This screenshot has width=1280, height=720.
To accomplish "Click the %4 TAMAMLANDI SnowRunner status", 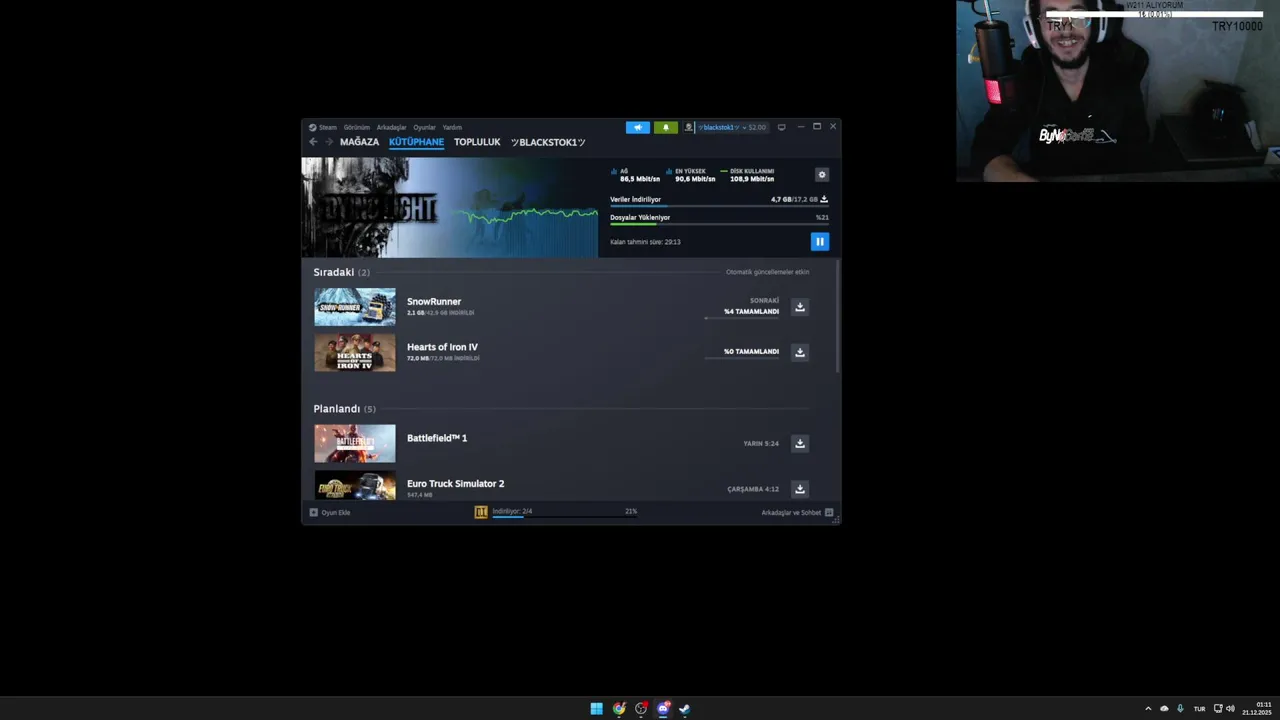I will (751, 311).
